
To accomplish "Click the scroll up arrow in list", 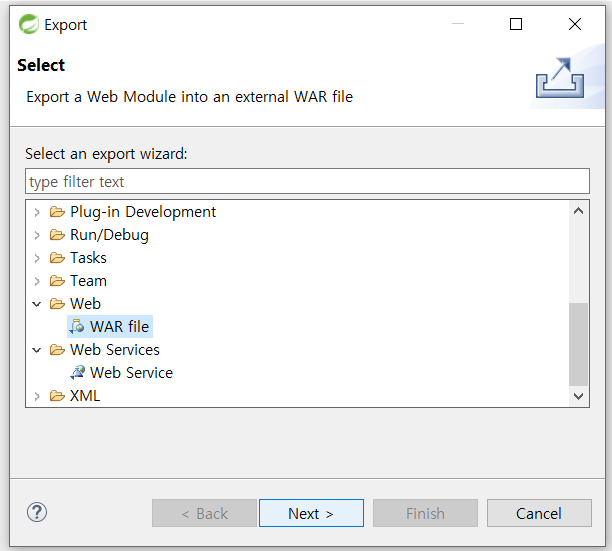I will [x=578, y=211].
